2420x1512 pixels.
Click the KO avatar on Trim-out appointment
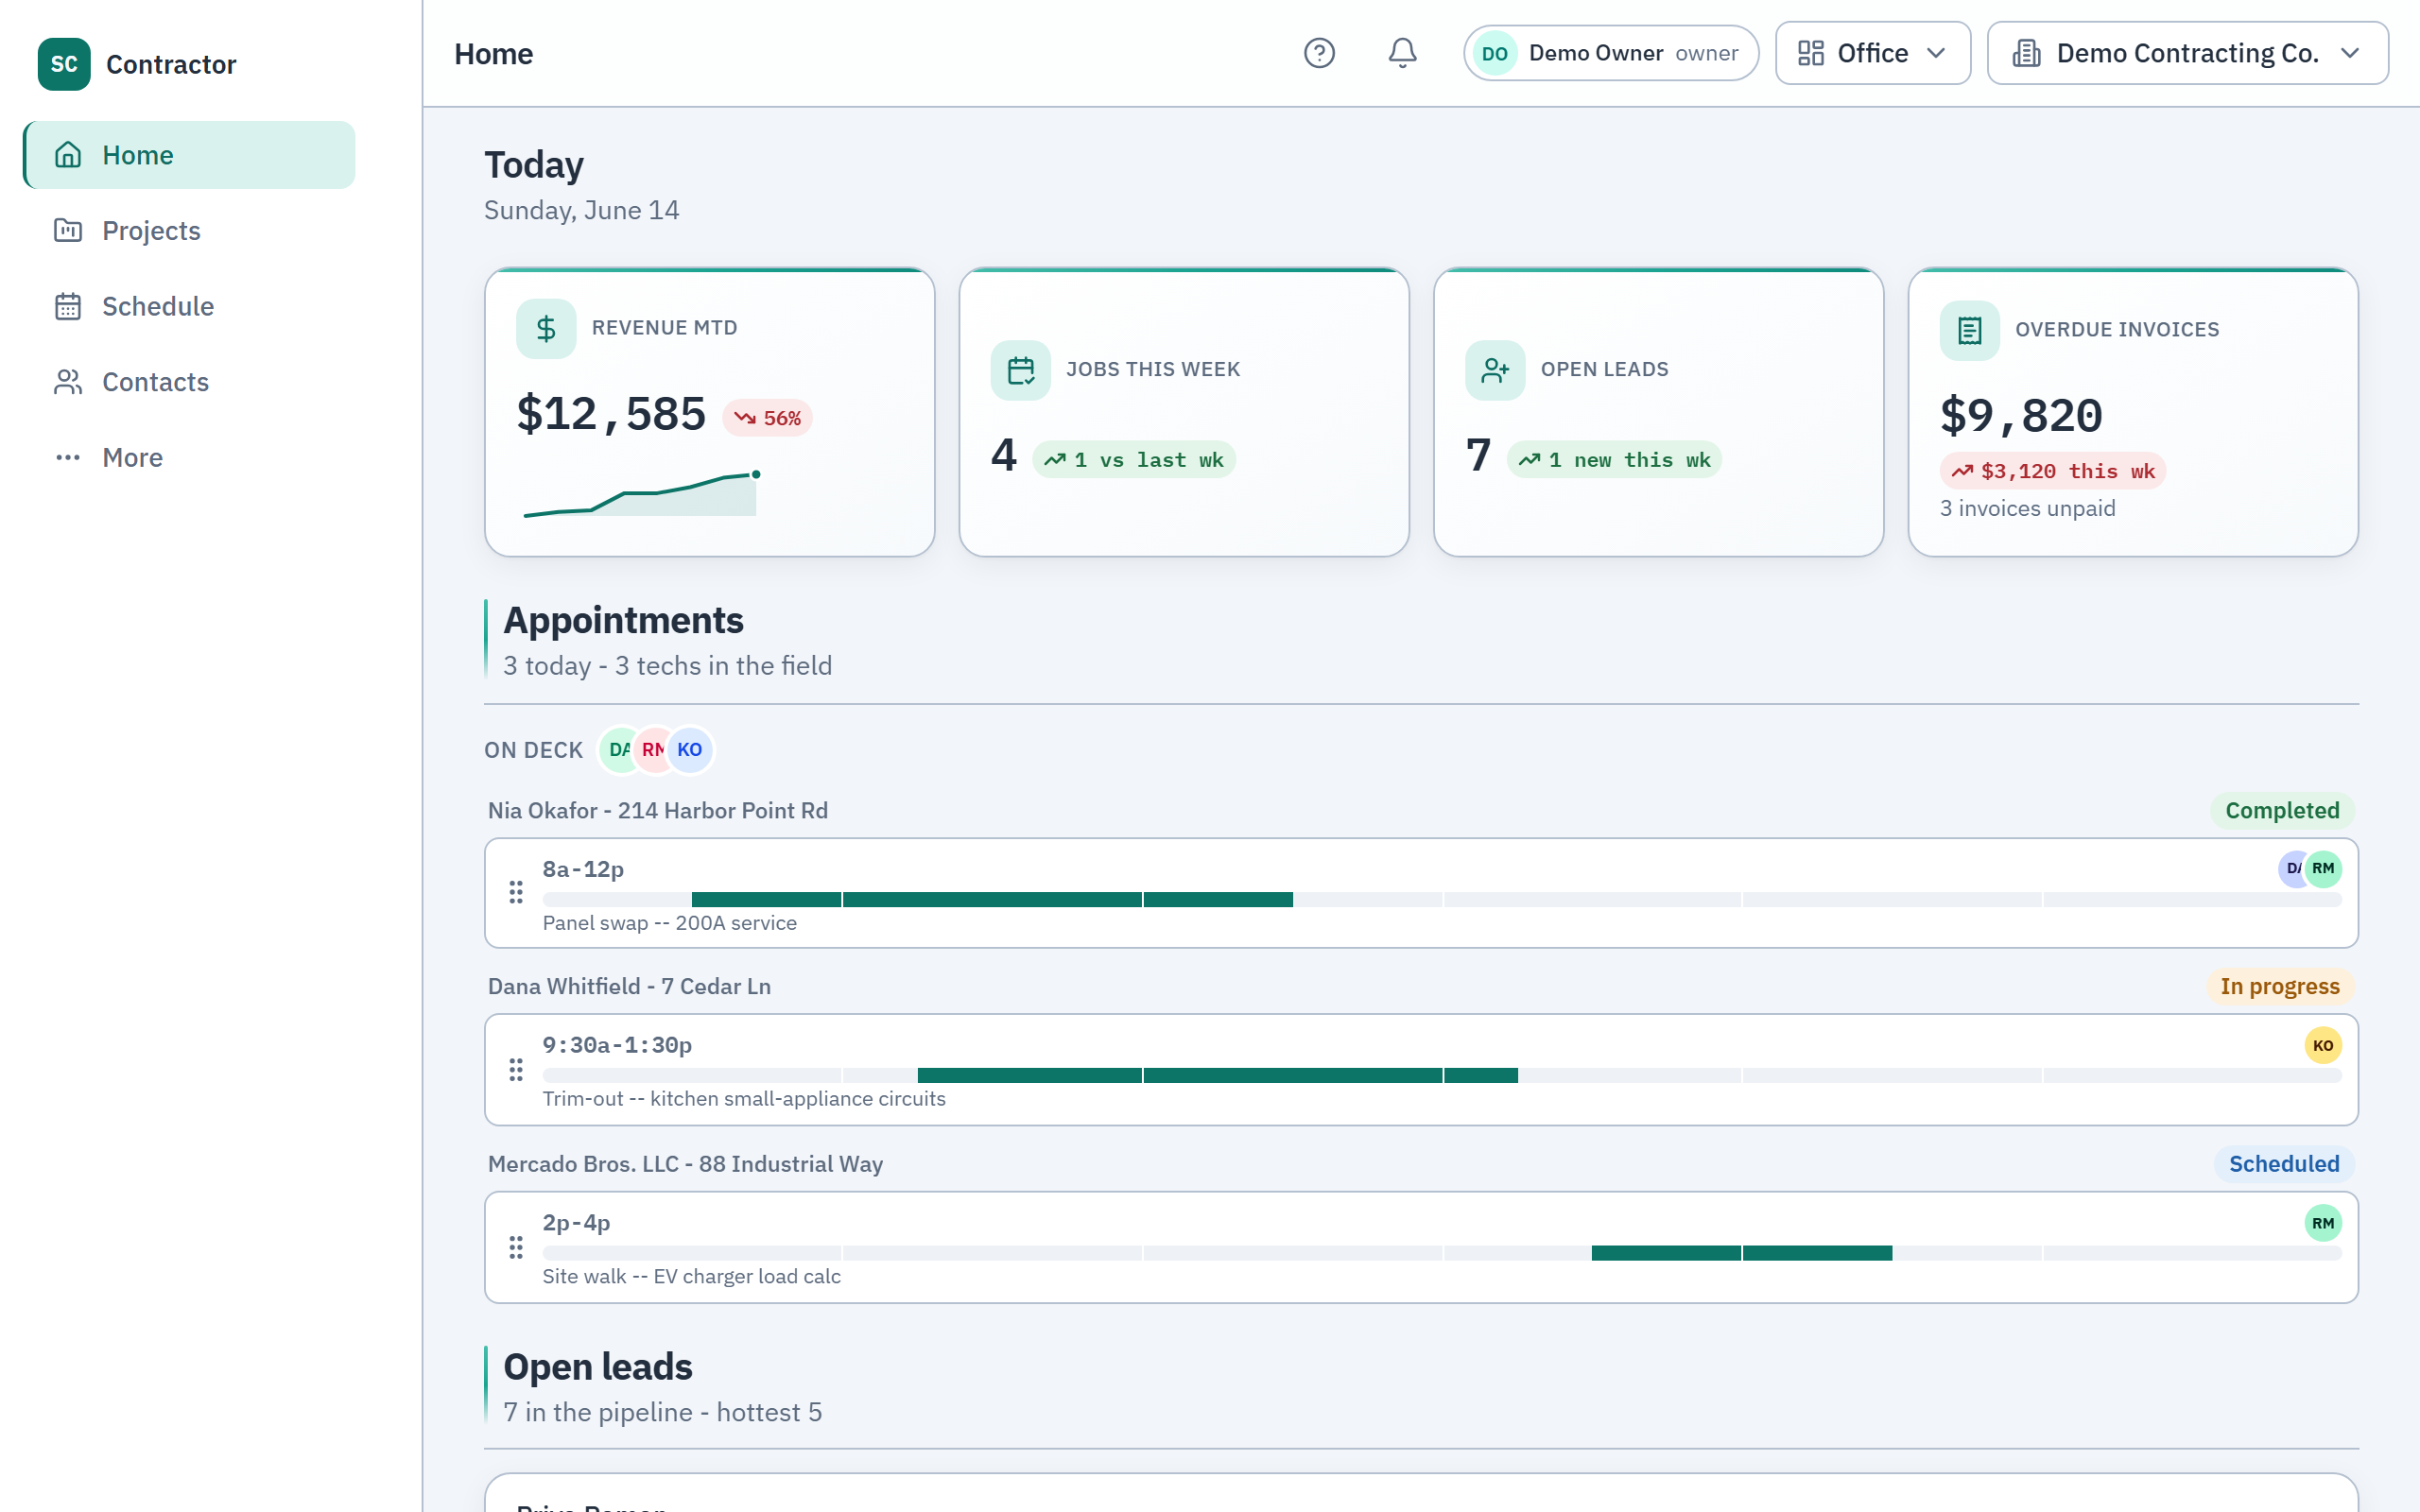2323,1045
